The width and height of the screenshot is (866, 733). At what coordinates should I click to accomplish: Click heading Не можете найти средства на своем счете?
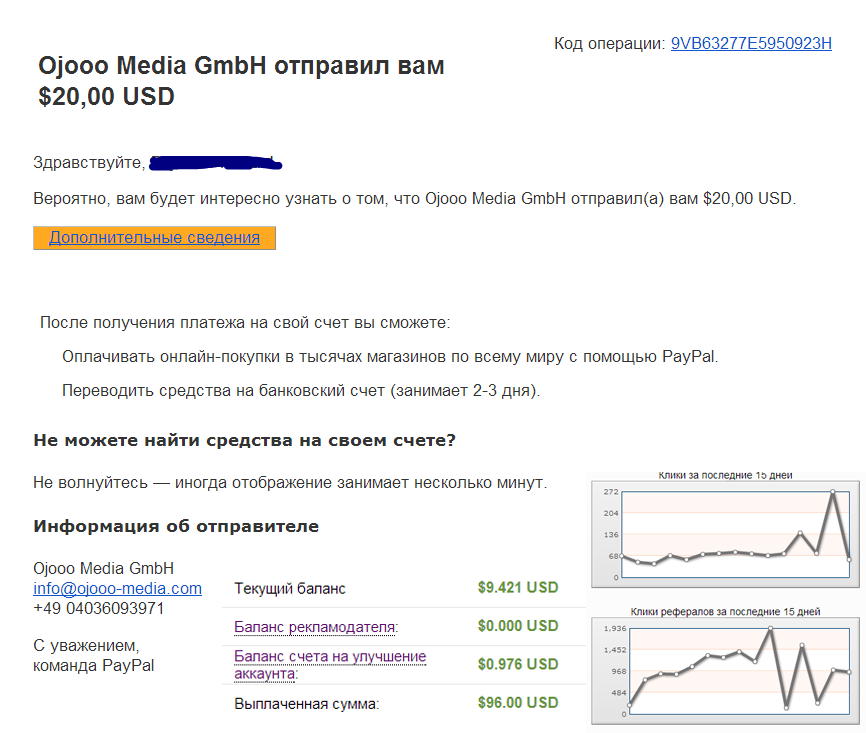tap(244, 440)
